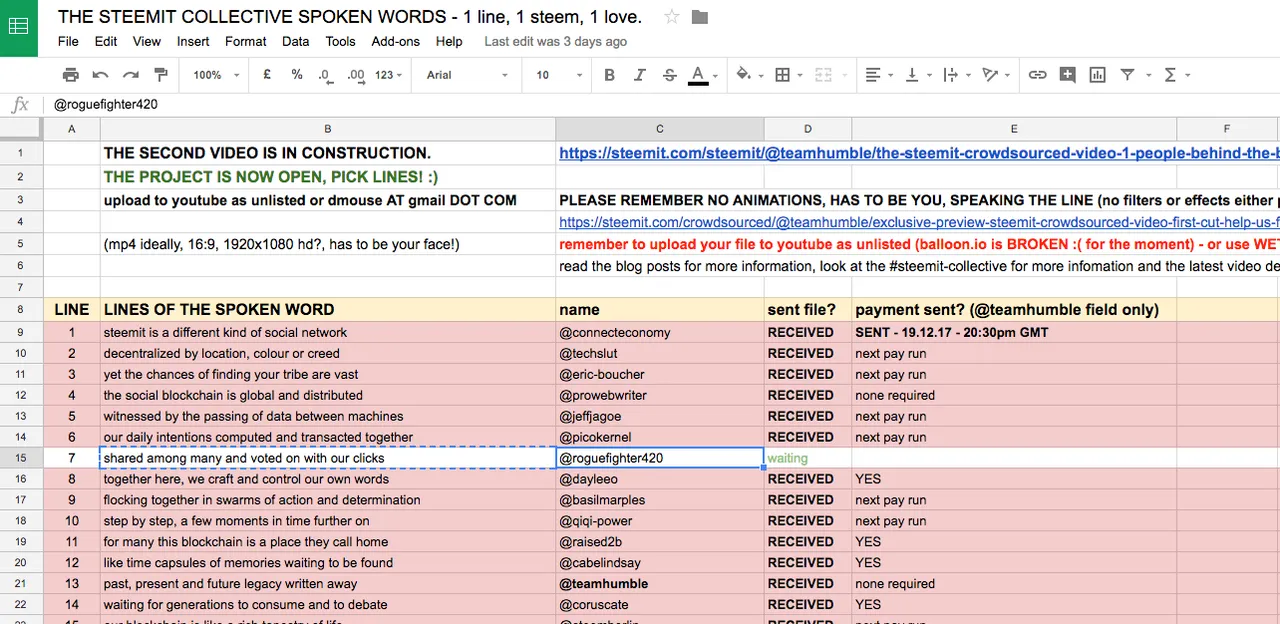Screen dimensions: 1280x624
Task: Click the Insert comment icon
Action: click(1068, 75)
